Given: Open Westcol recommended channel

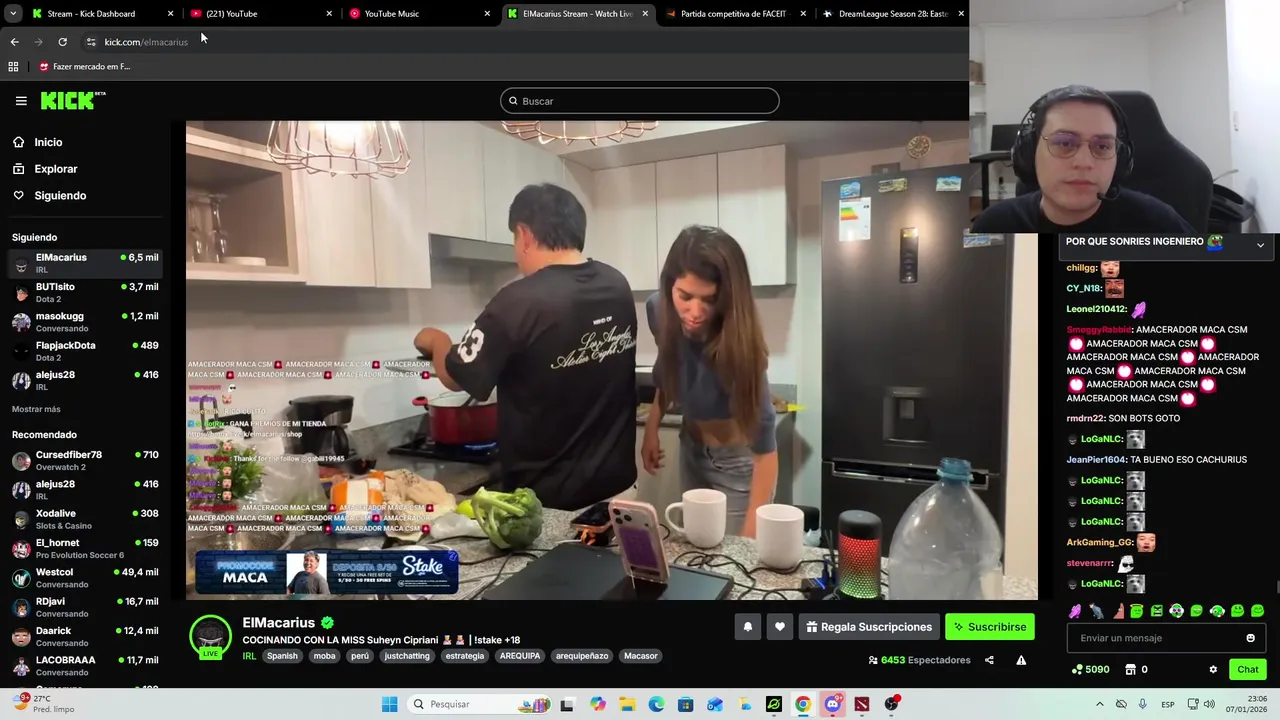Looking at the screenshot, I should (84, 578).
